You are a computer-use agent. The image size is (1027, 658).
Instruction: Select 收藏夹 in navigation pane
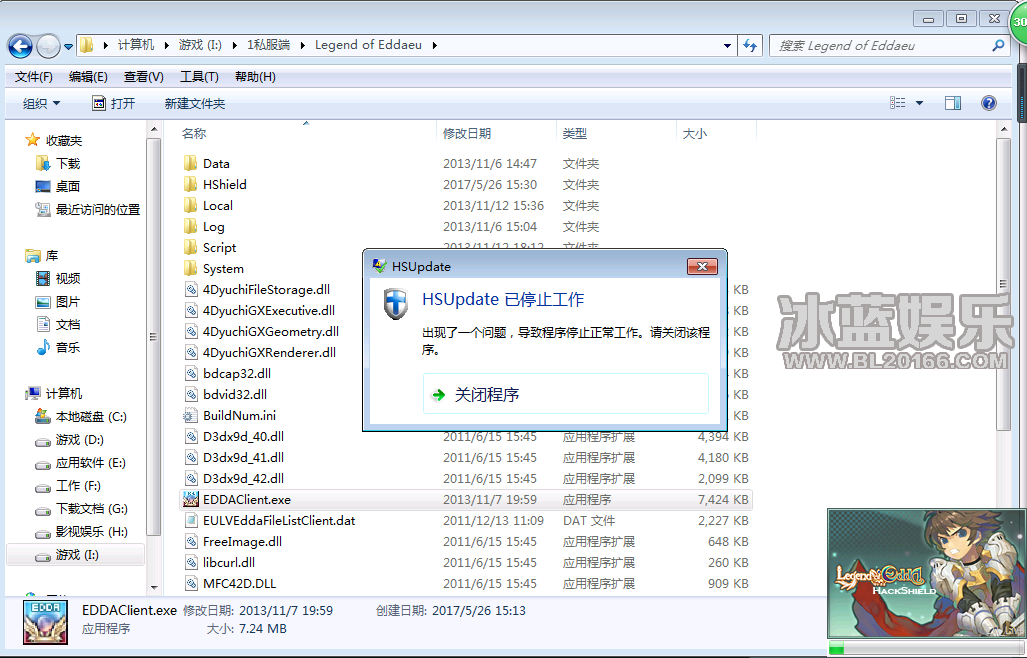[x=54, y=140]
